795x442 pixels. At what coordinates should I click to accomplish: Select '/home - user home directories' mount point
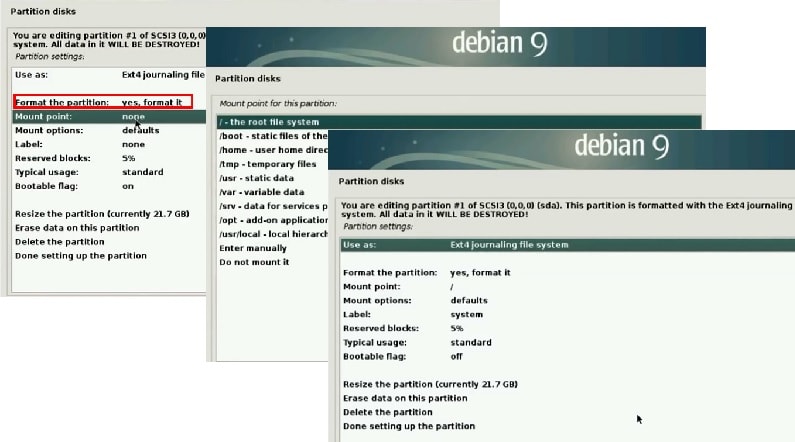pos(273,150)
